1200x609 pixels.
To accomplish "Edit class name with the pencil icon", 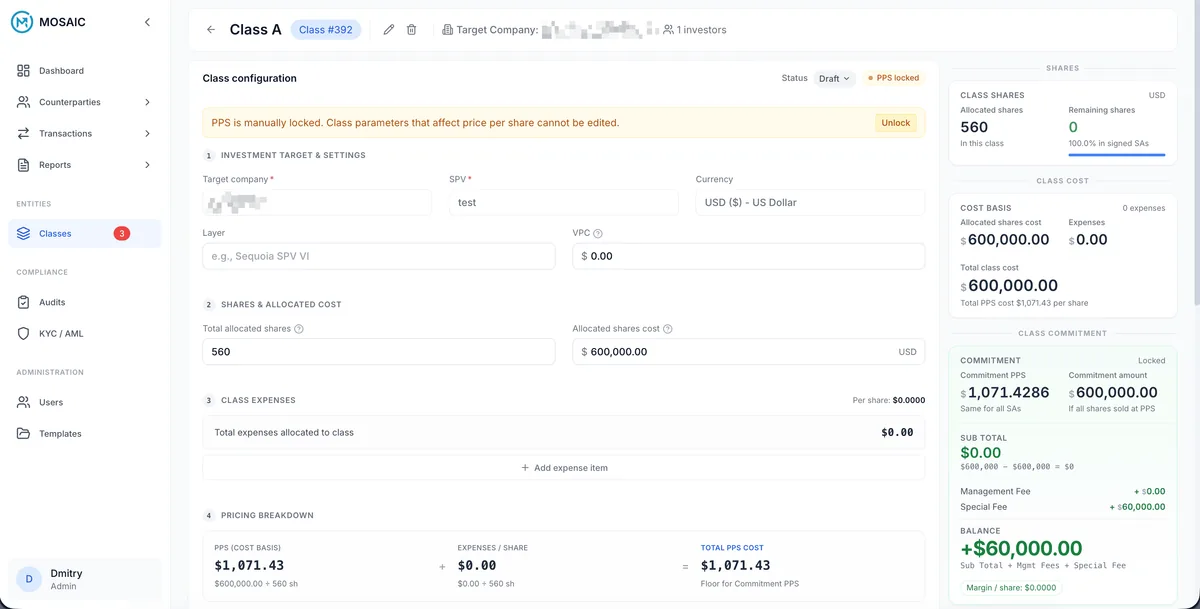I will click(389, 30).
